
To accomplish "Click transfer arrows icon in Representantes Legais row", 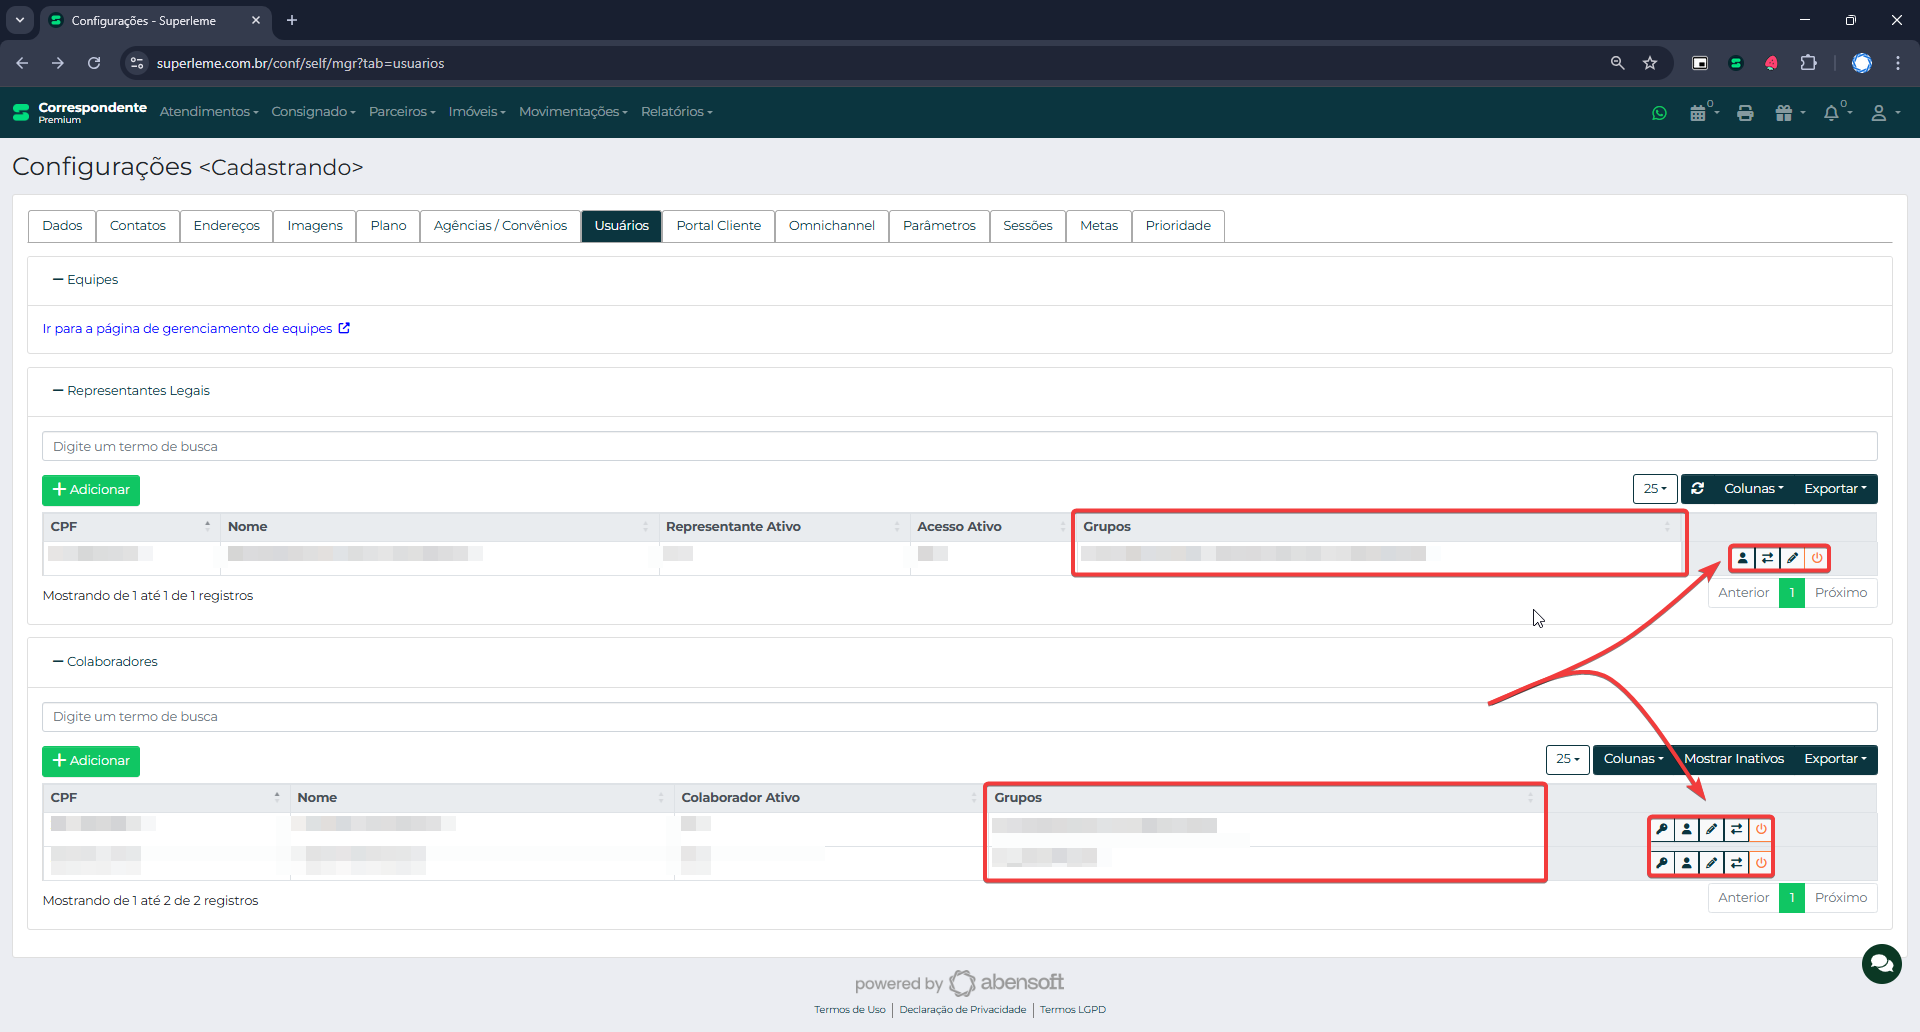I will pos(1767,558).
